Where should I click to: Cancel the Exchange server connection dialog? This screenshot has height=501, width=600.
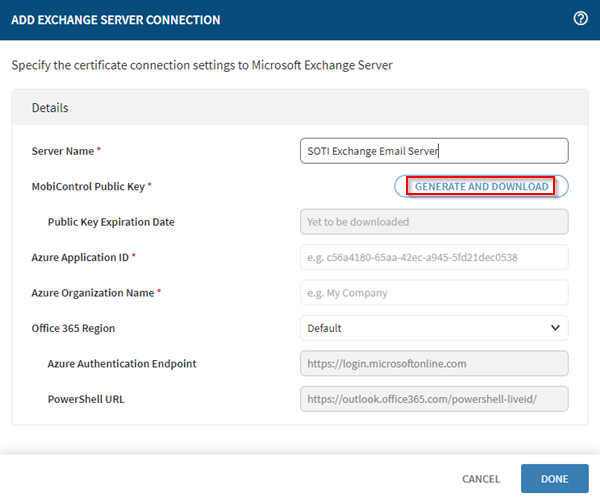481,479
